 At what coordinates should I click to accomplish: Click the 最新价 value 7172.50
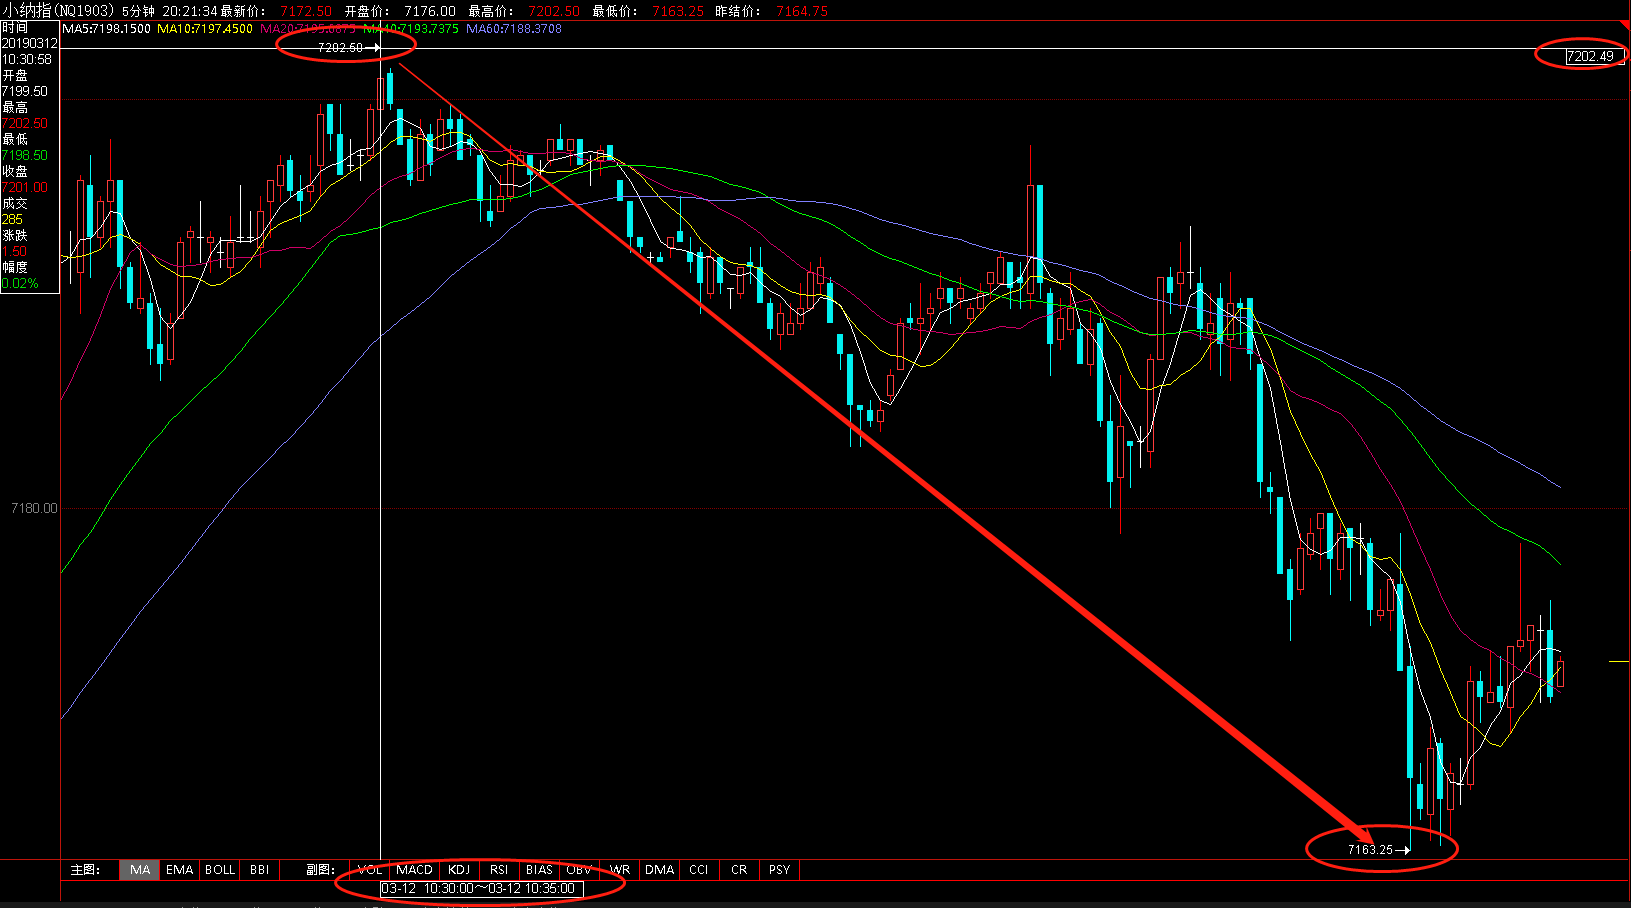click(306, 11)
